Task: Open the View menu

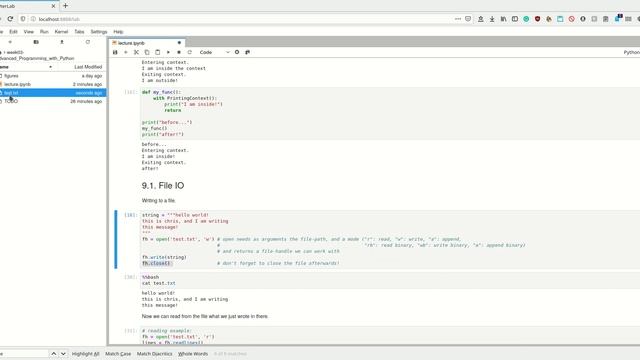Action: pyautogui.click(x=29, y=31)
